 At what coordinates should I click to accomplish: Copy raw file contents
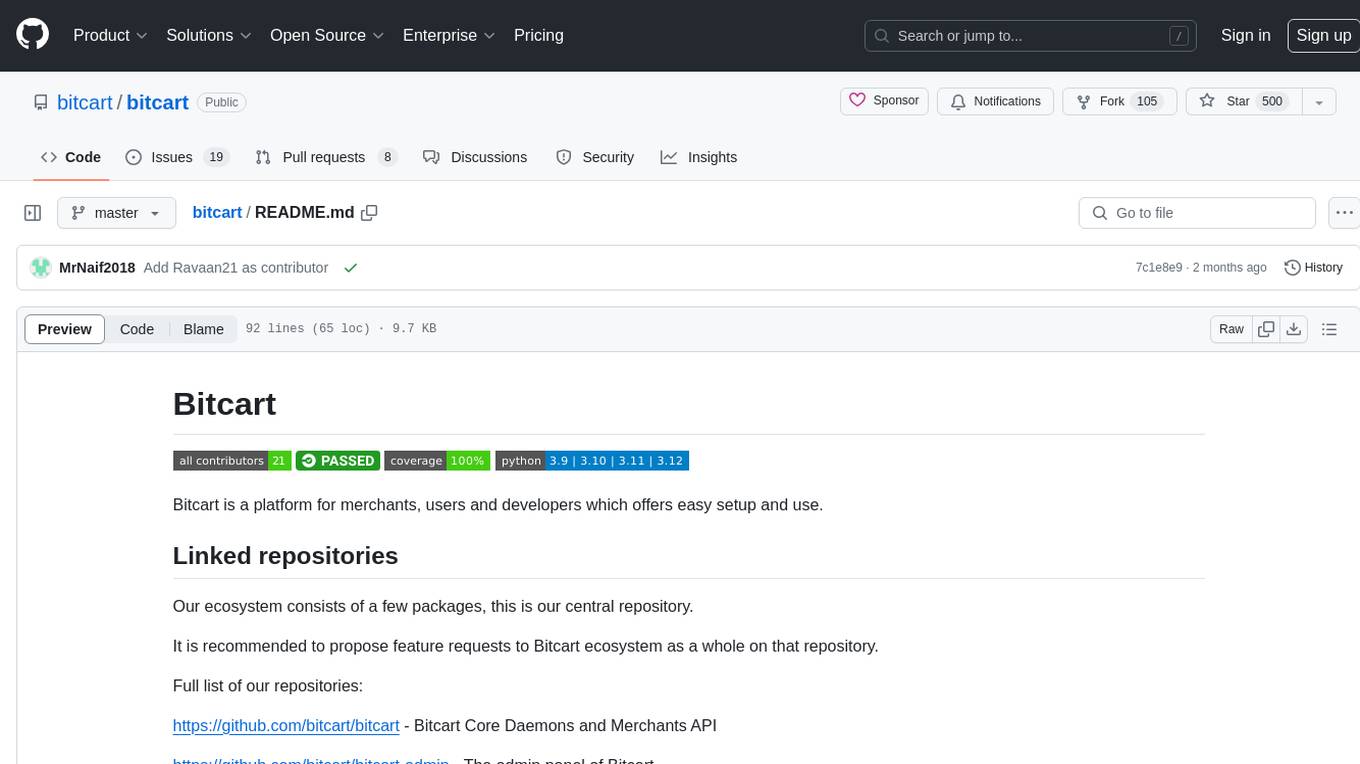(1266, 329)
